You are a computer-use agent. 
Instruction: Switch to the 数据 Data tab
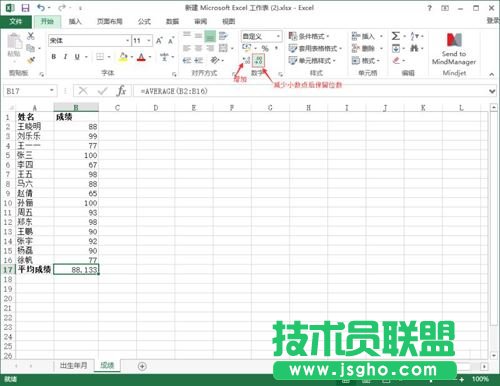coord(172,21)
